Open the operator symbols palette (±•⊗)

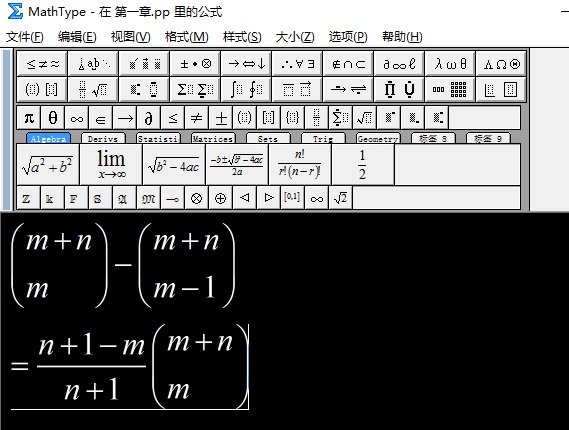click(195, 64)
